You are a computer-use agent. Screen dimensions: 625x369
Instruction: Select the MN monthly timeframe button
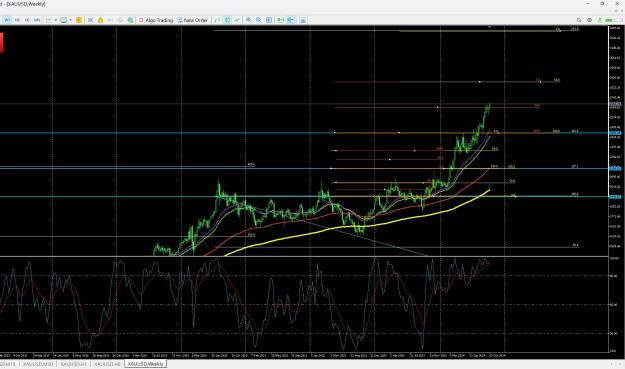tap(37, 20)
